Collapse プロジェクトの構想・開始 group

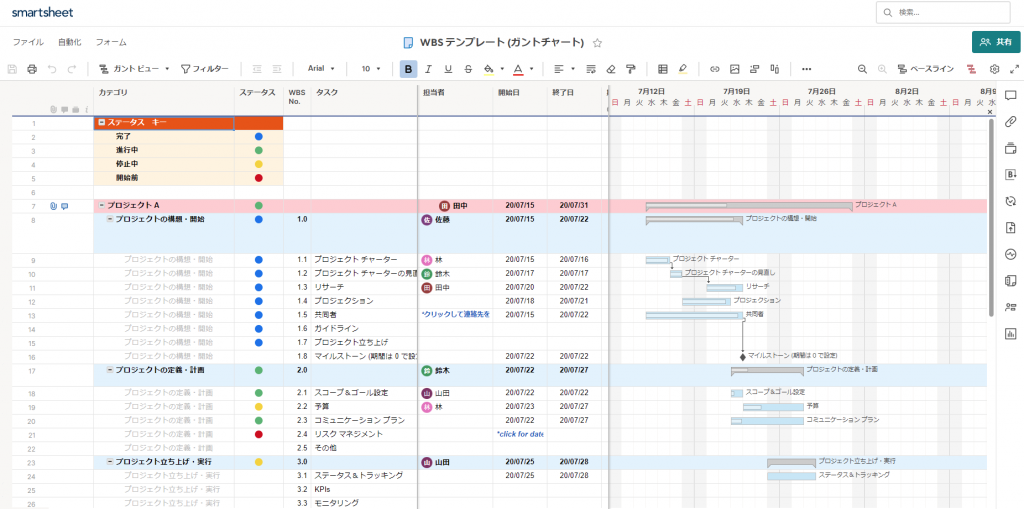110,219
